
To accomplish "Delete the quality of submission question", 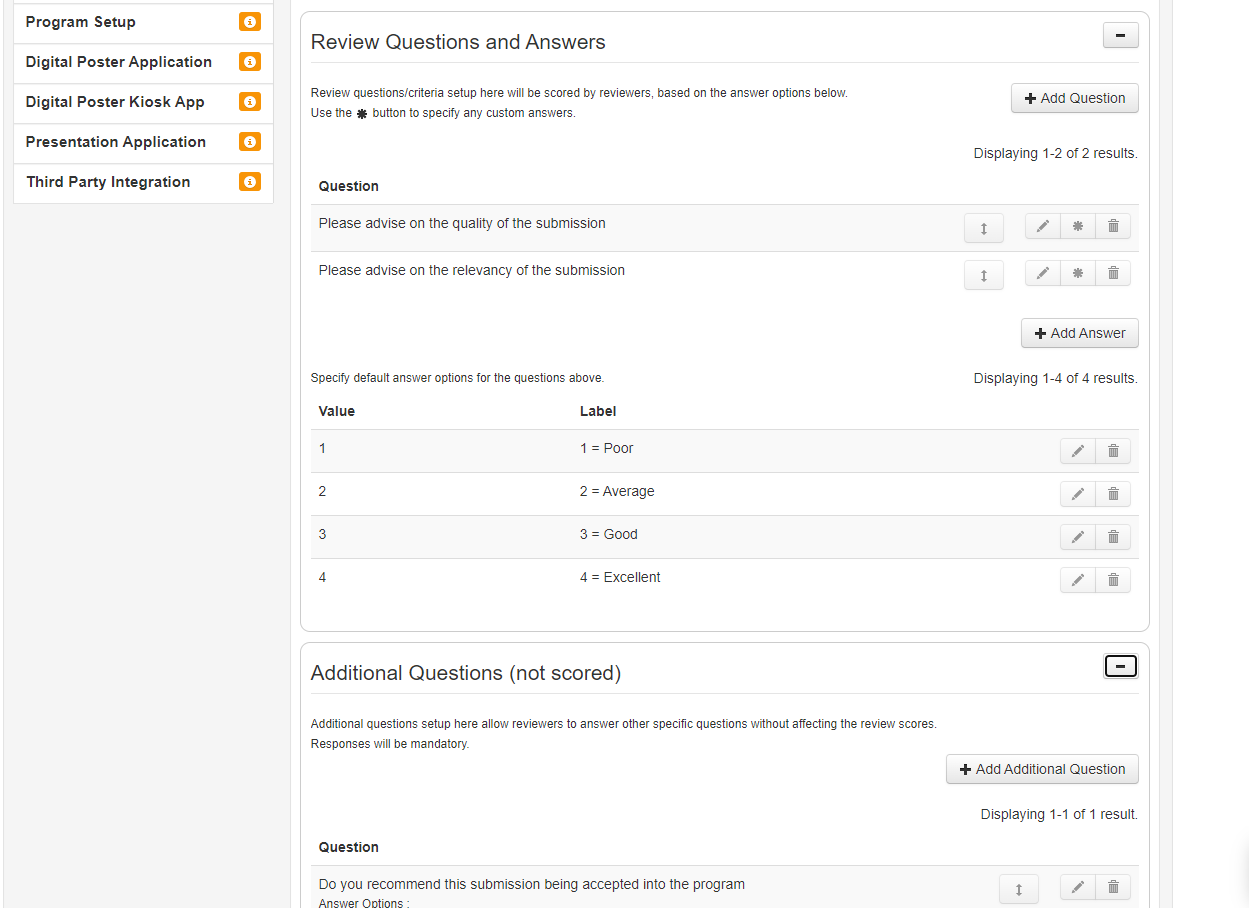I will (x=1113, y=226).
